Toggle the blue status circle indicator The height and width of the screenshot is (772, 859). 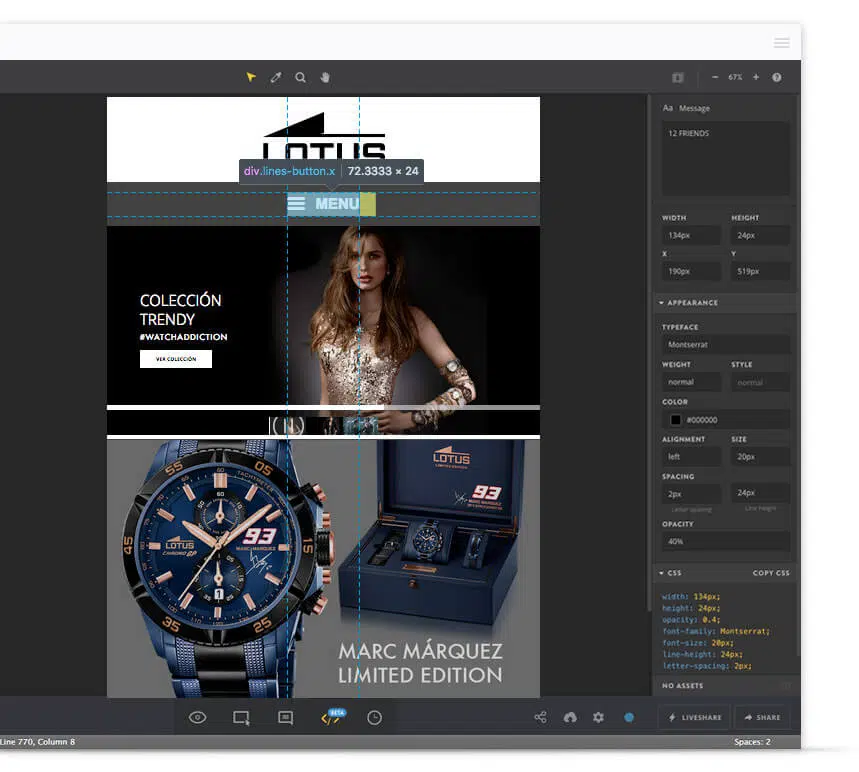tap(629, 717)
